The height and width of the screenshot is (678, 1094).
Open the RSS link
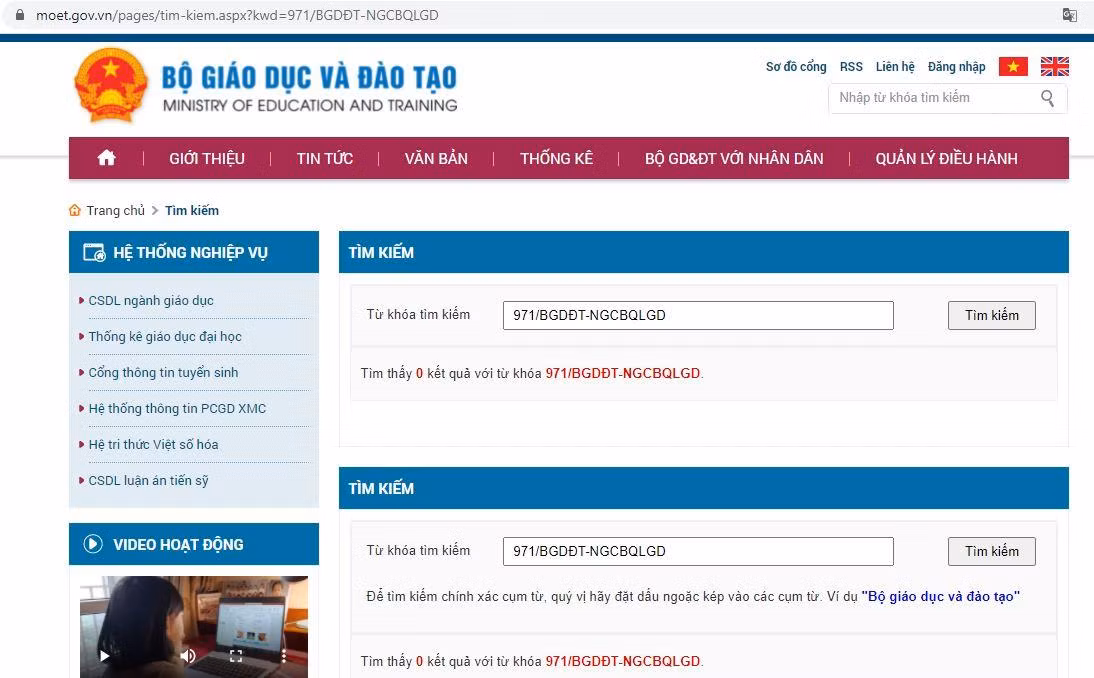(851, 67)
